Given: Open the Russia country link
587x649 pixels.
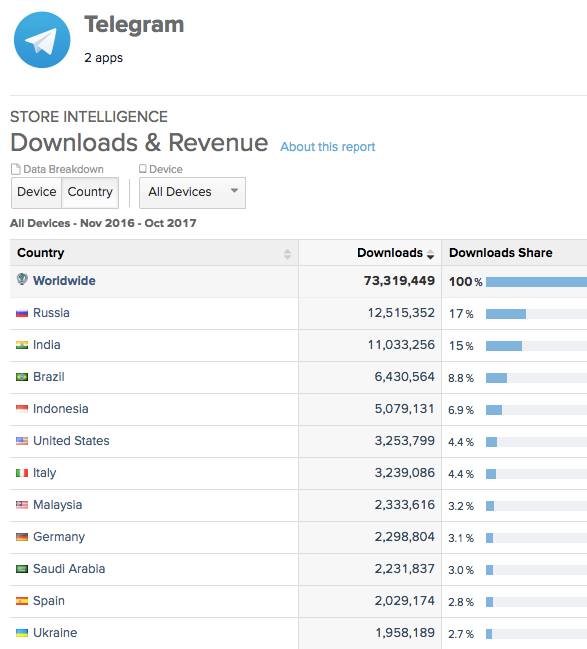Looking at the screenshot, I should (x=51, y=313).
